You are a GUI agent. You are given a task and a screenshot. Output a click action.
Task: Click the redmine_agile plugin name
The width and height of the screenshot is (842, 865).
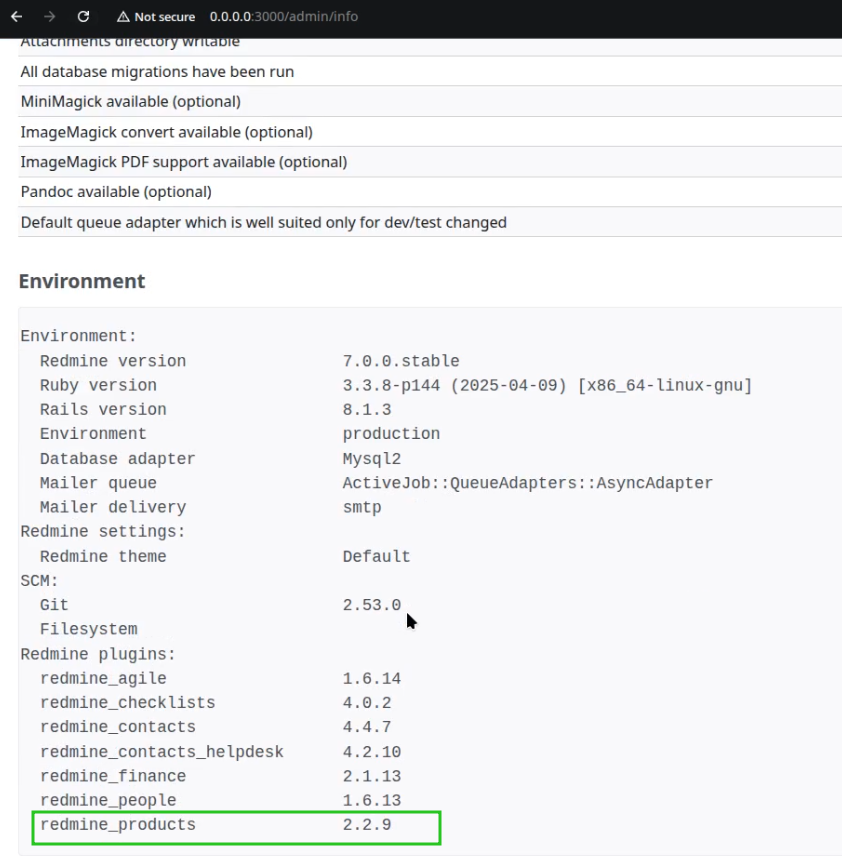pos(103,678)
